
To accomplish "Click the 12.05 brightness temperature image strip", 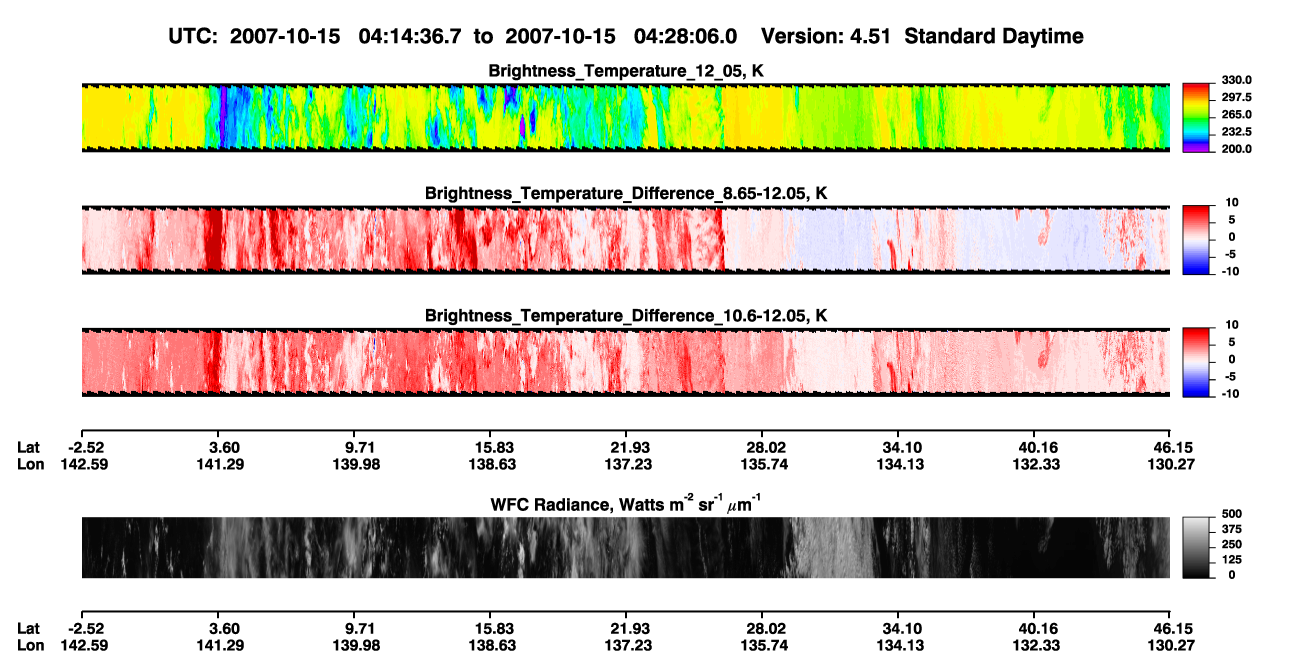I will [625, 117].
